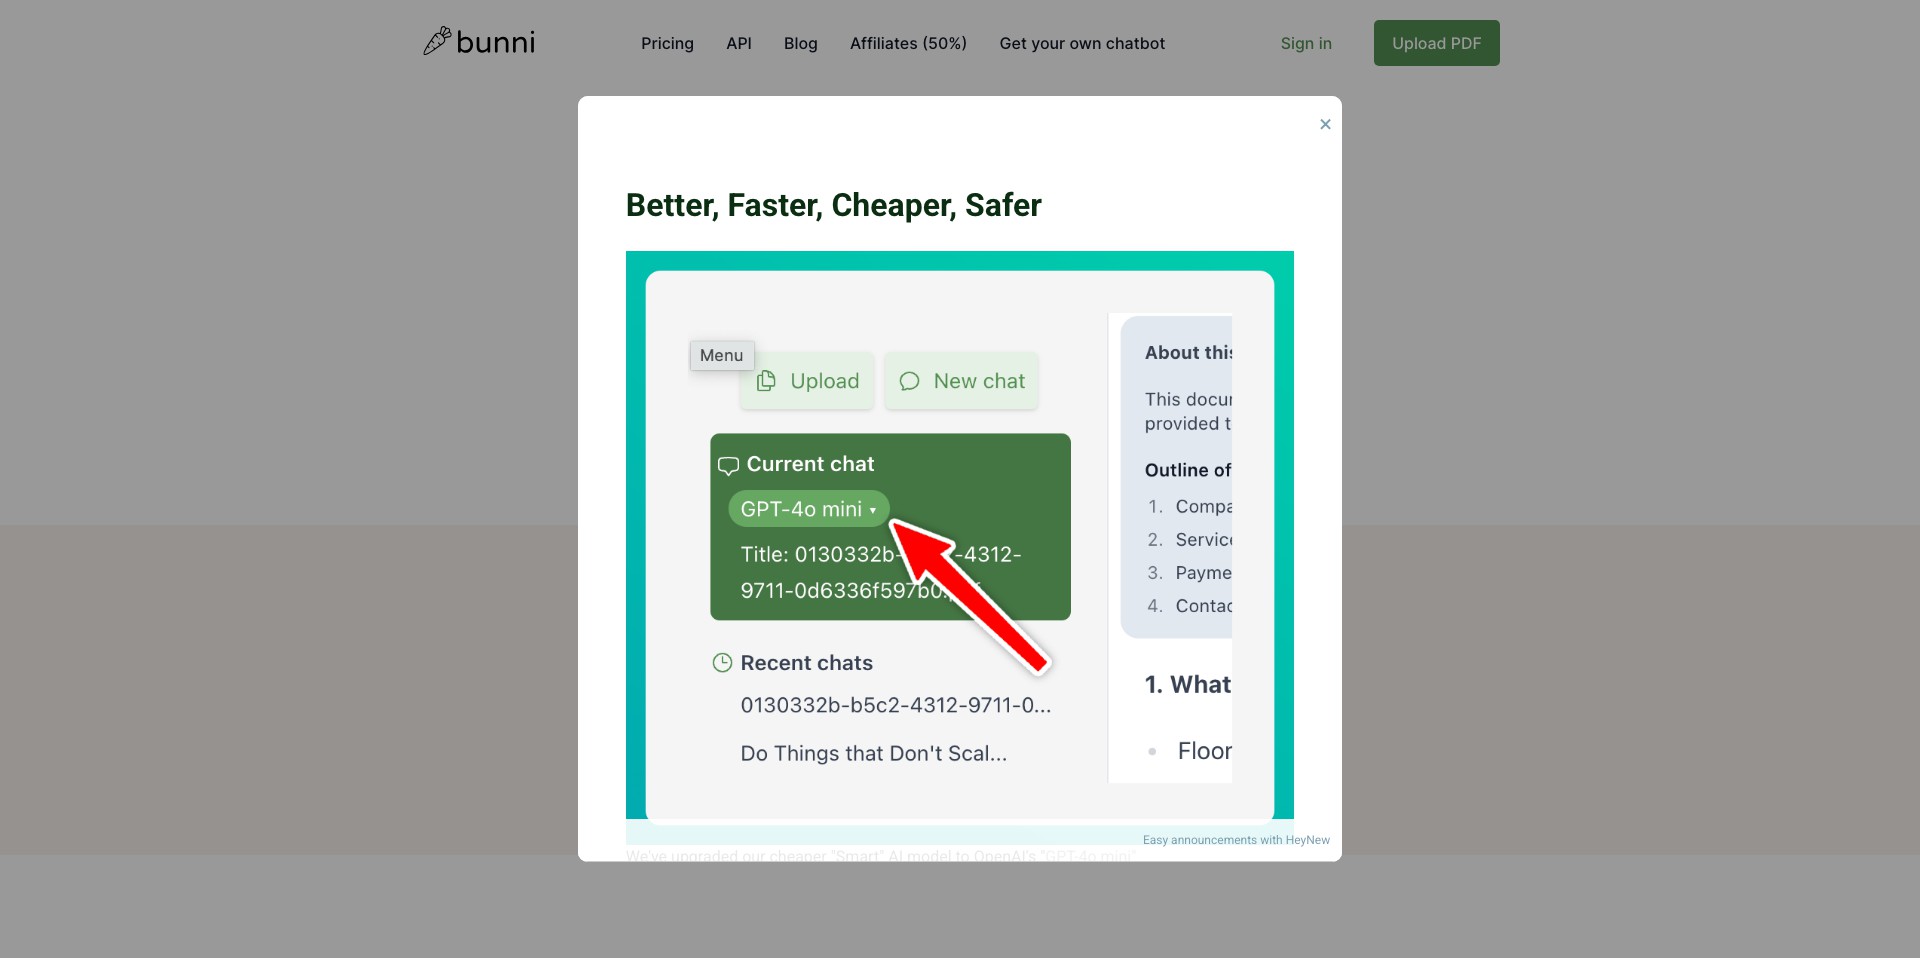This screenshot has height=958, width=1920.
Task: Click the Sign in link
Action: coord(1306,43)
